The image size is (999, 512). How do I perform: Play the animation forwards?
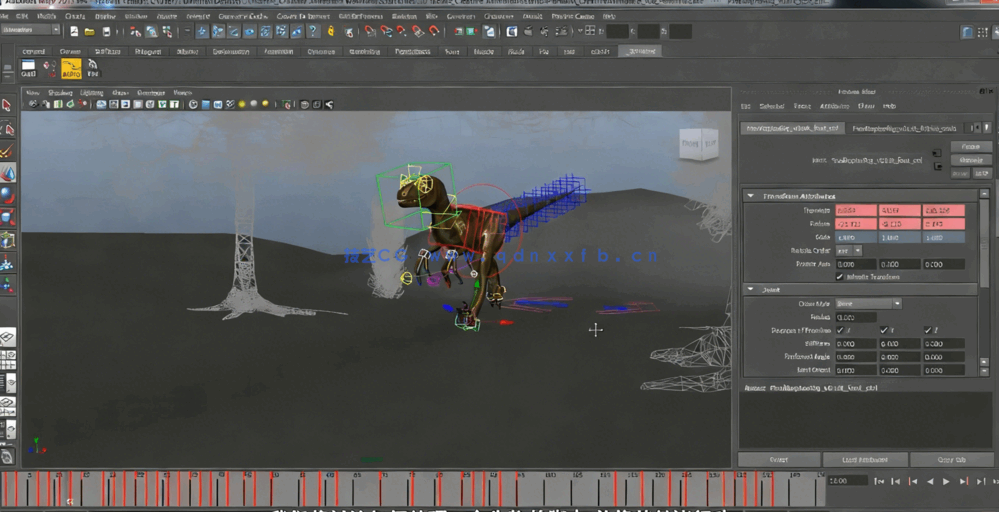pyautogui.click(x=946, y=481)
